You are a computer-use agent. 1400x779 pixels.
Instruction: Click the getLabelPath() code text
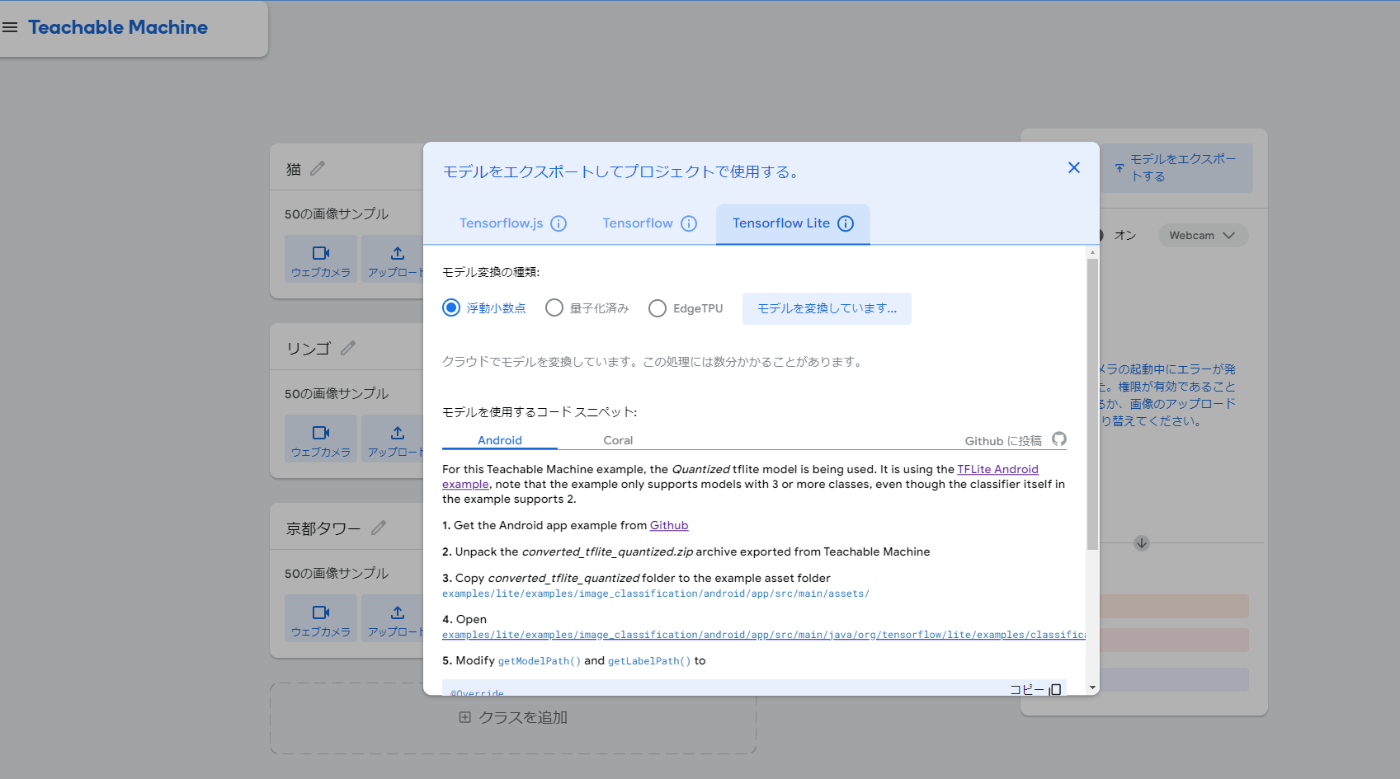pos(649,661)
